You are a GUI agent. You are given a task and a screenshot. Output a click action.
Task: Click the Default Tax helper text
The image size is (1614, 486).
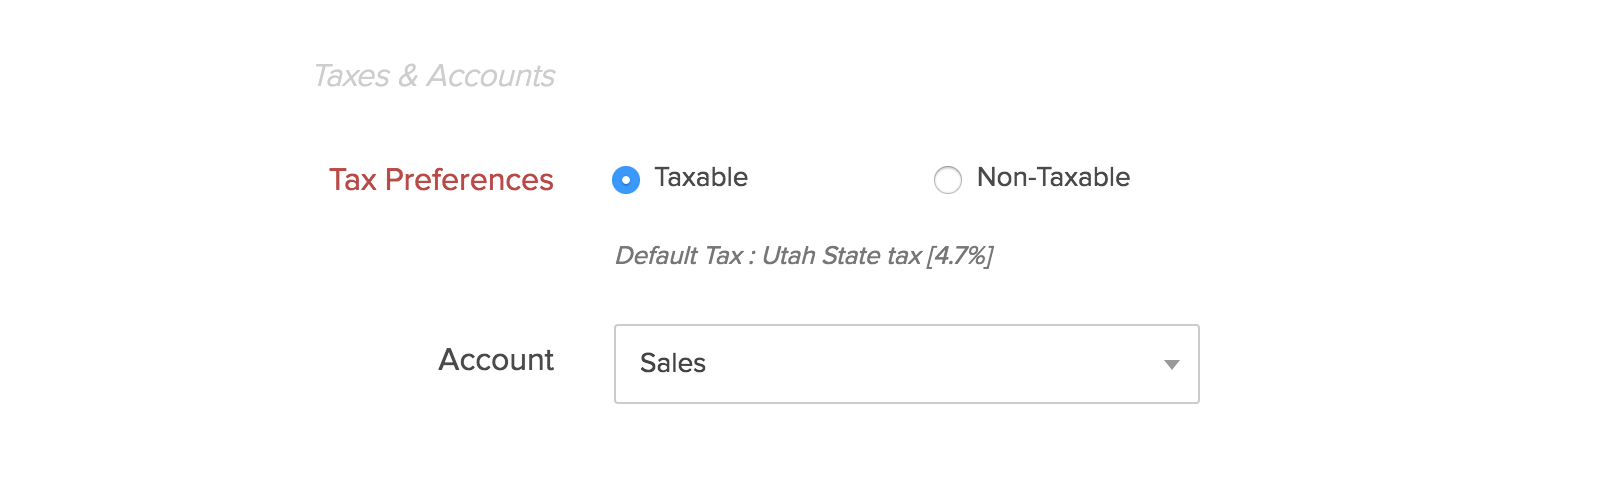pos(803,256)
